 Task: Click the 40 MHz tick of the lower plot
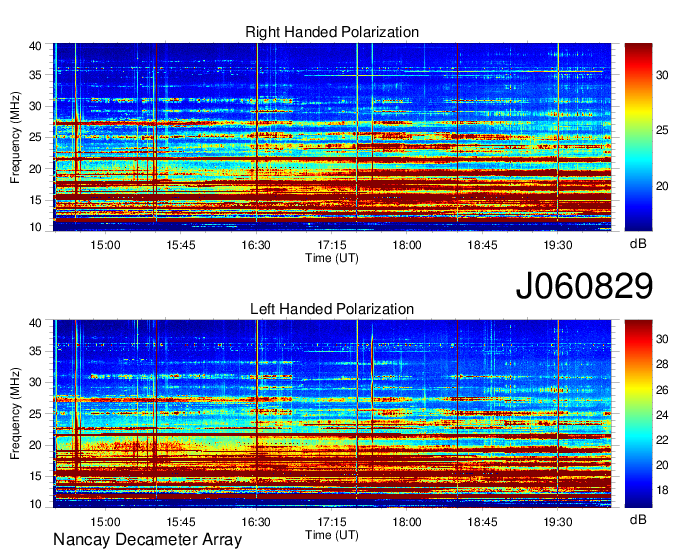pos(35,323)
